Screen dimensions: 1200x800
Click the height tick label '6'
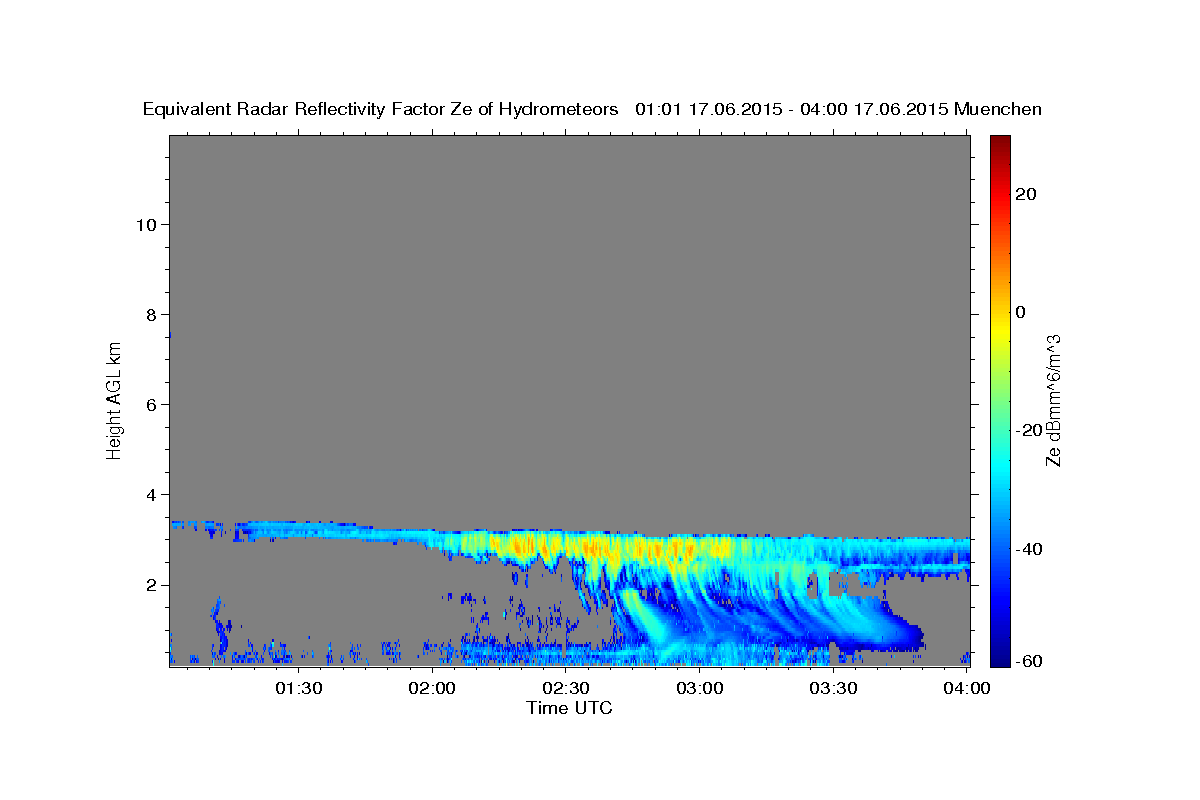tap(150, 404)
